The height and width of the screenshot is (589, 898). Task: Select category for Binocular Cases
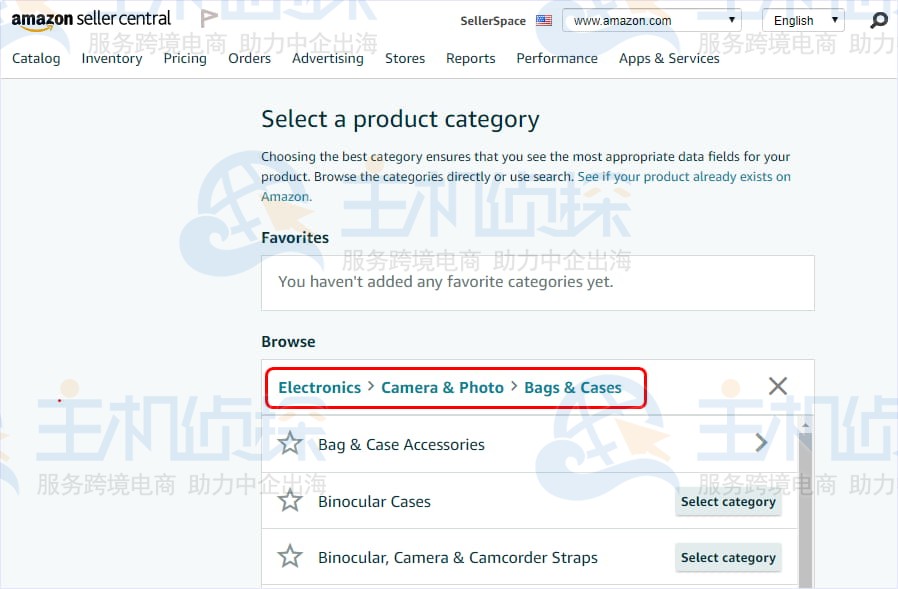728,501
